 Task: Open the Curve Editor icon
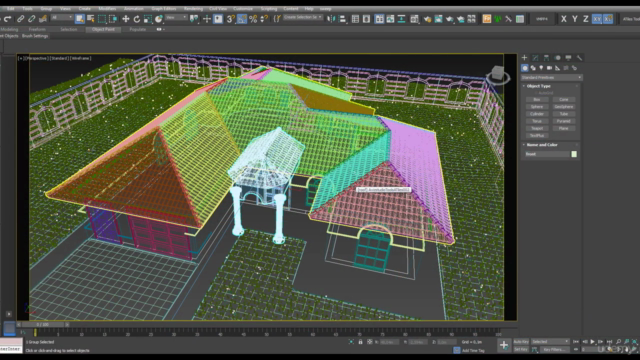click(391, 19)
